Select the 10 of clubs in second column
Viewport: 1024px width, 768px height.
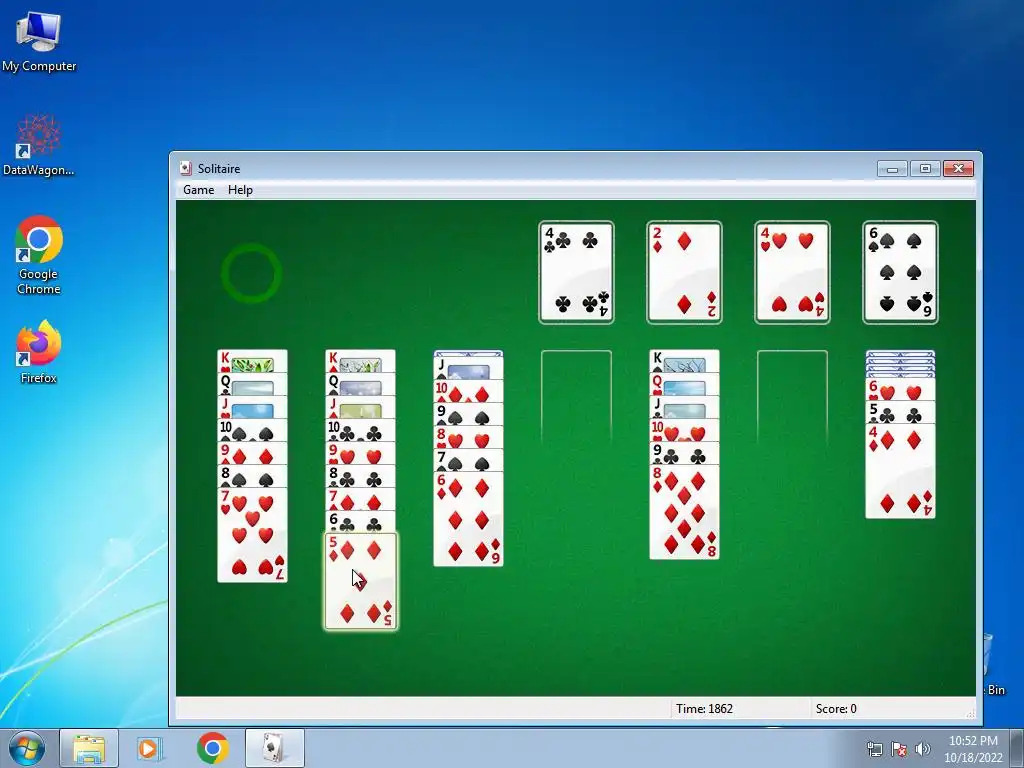[360, 430]
